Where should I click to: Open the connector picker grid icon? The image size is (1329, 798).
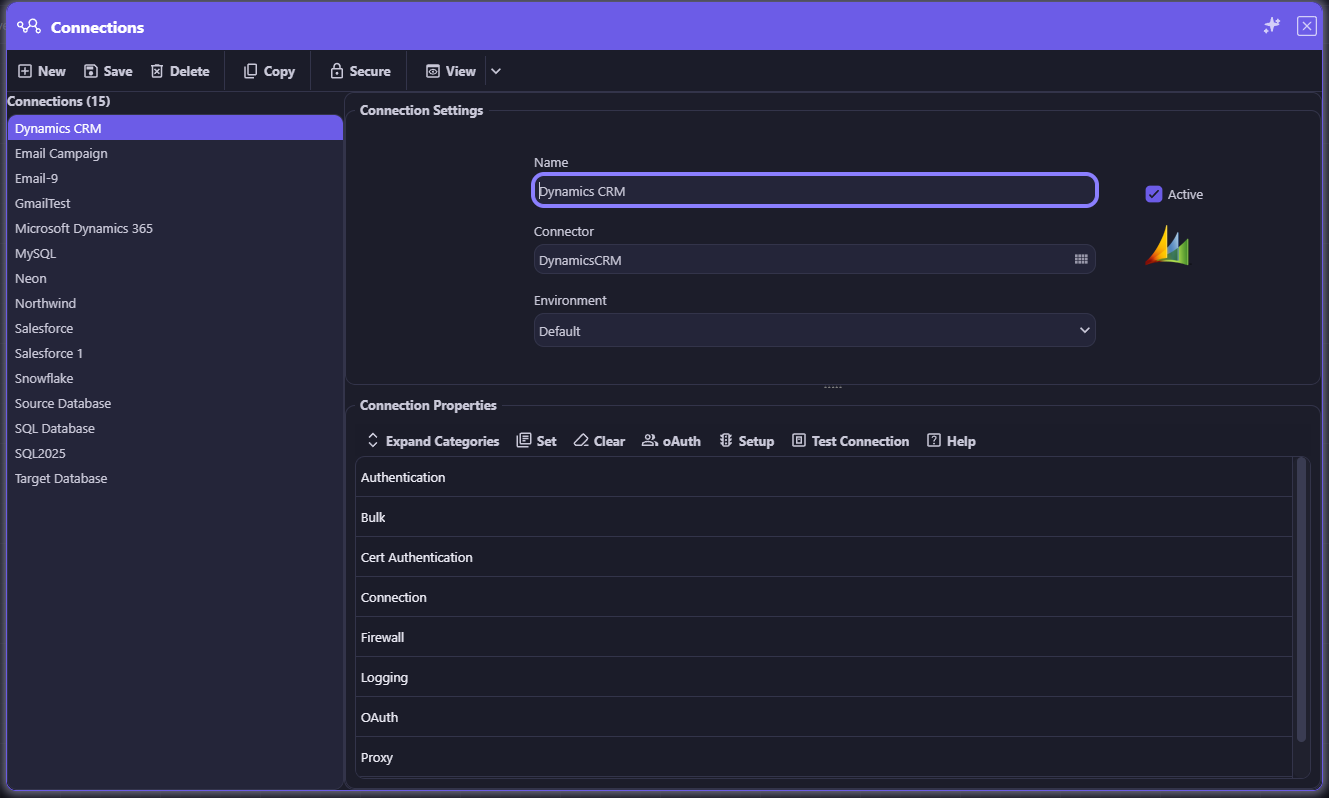pos(1081,259)
